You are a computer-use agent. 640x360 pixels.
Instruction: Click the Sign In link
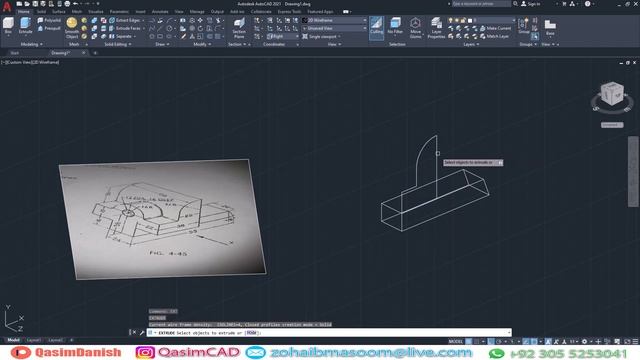click(531, 4)
